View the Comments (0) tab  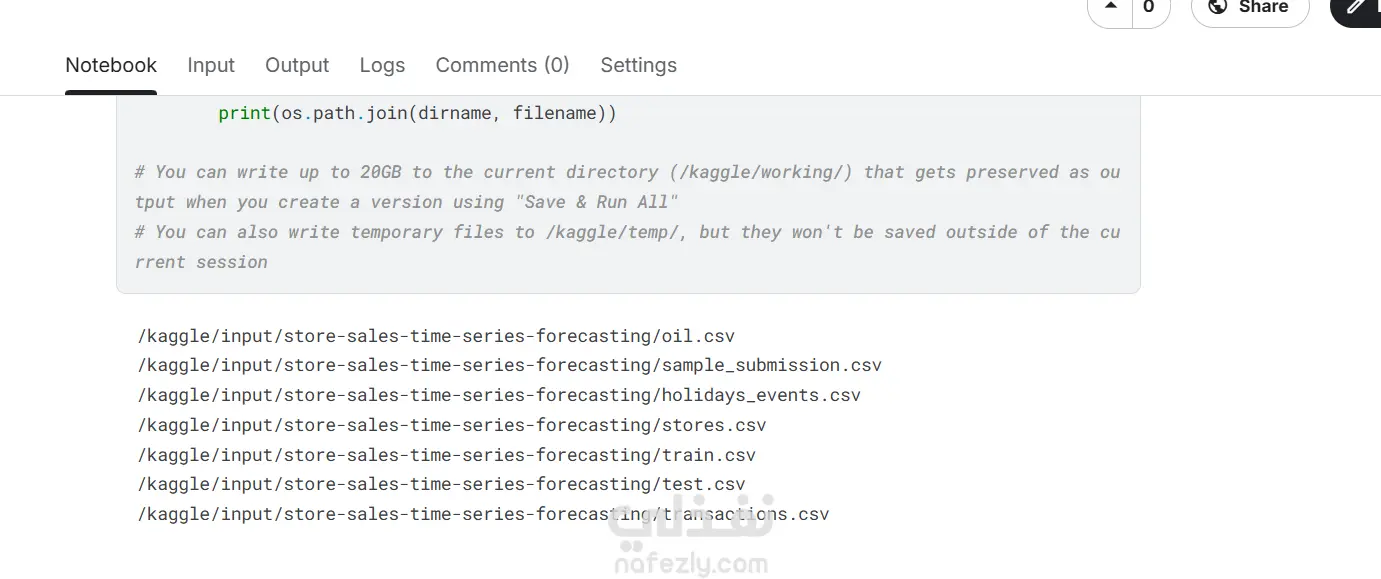point(502,65)
